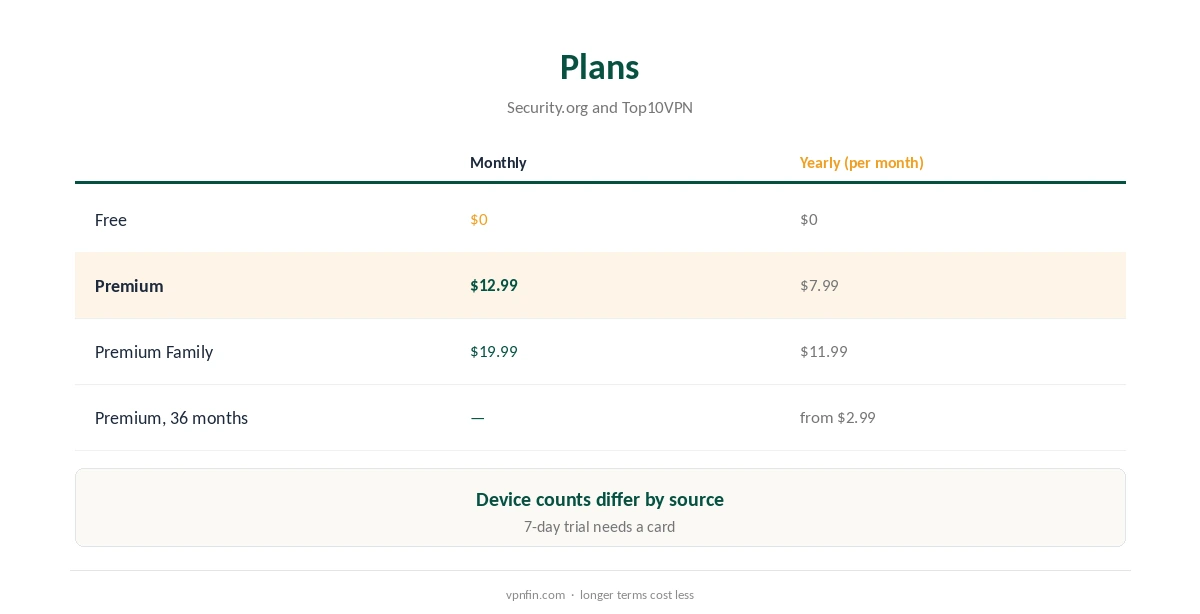Image resolution: width=1200 pixels, height=614 pixels.
Task: Select the "Premium Family" row label
Action: pos(154,352)
